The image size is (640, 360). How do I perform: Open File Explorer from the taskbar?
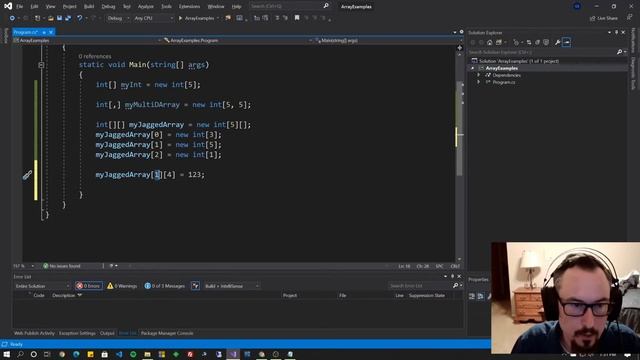147,354
